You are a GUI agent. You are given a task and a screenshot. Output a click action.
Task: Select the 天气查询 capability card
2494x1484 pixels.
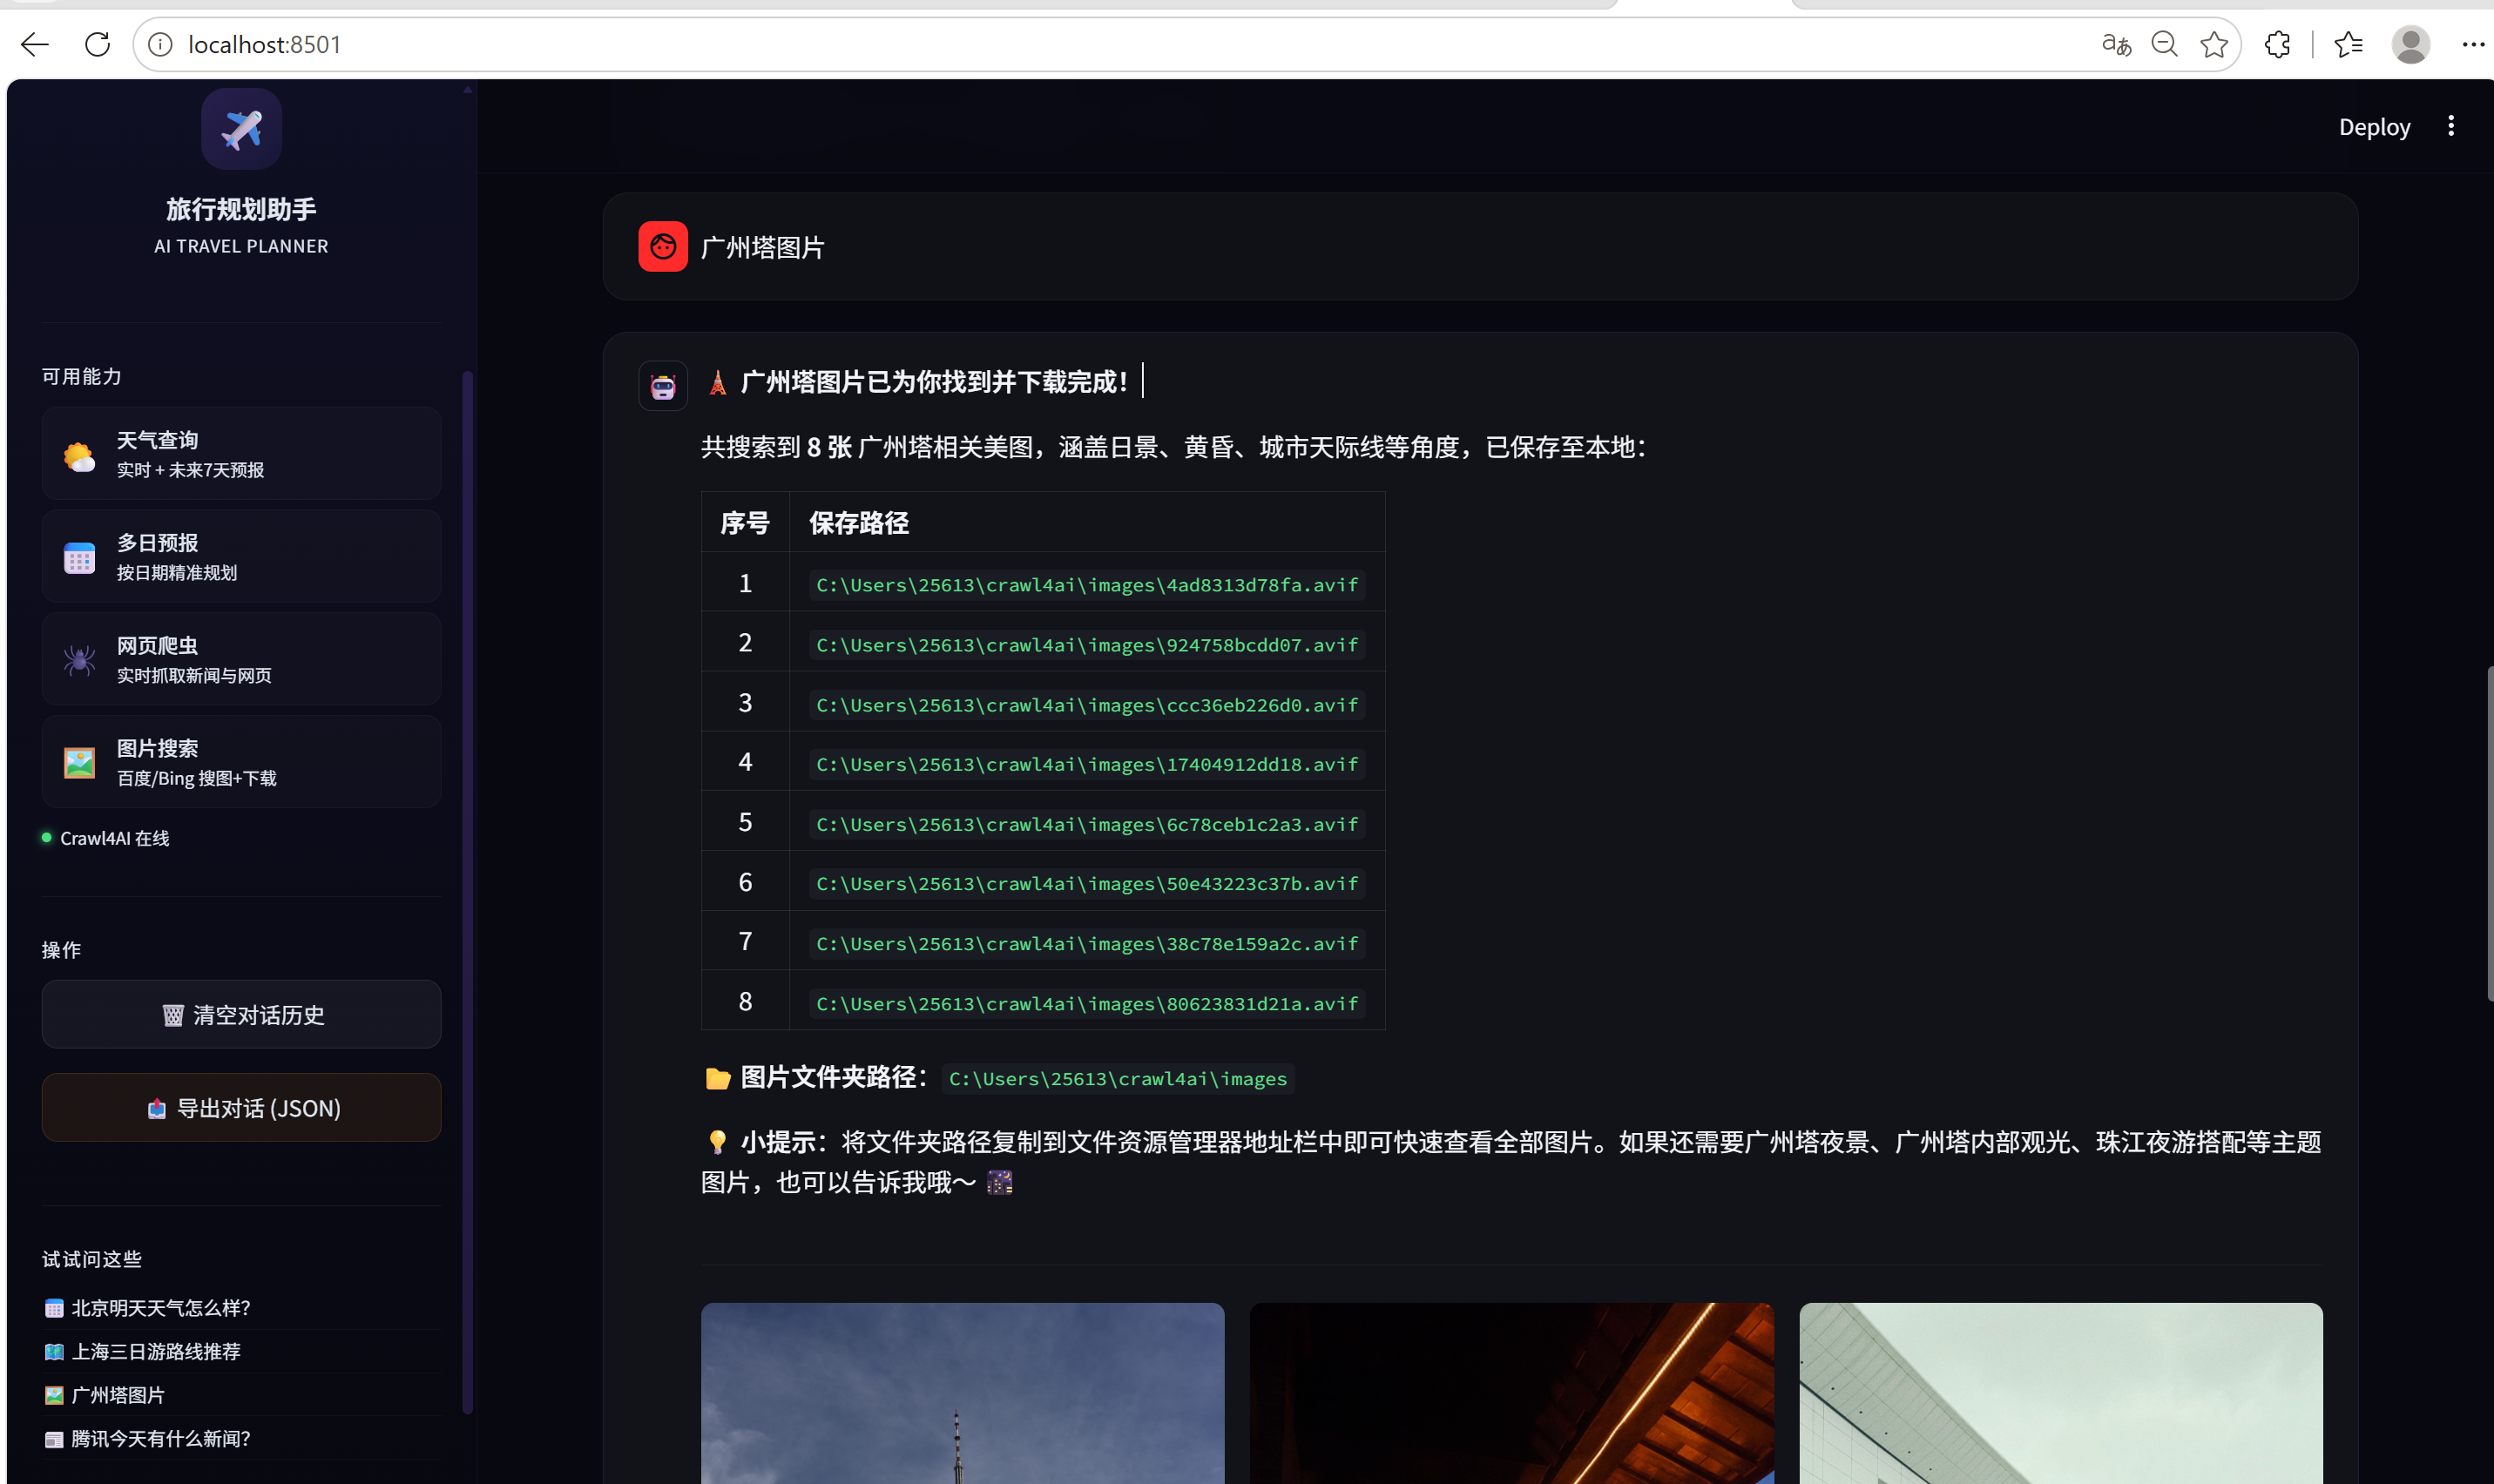(x=241, y=453)
